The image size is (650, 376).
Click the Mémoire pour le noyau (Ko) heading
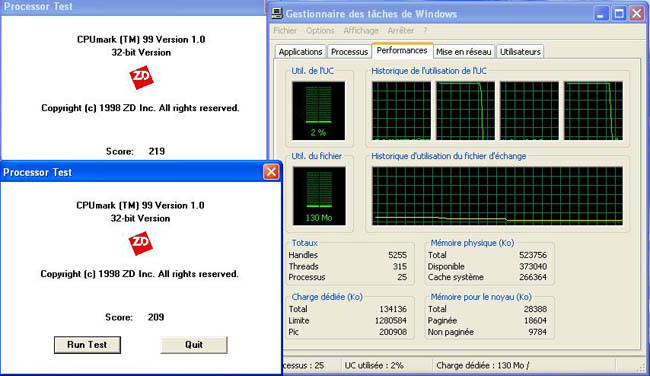[x=481, y=297]
